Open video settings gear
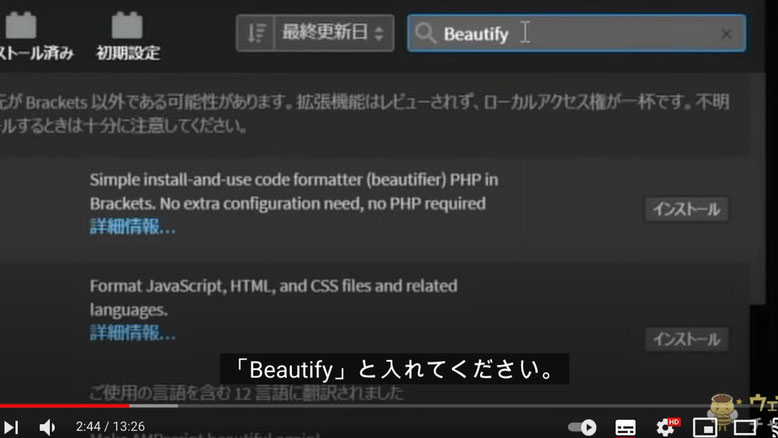The width and height of the screenshot is (778, 438). click(665, 427)
